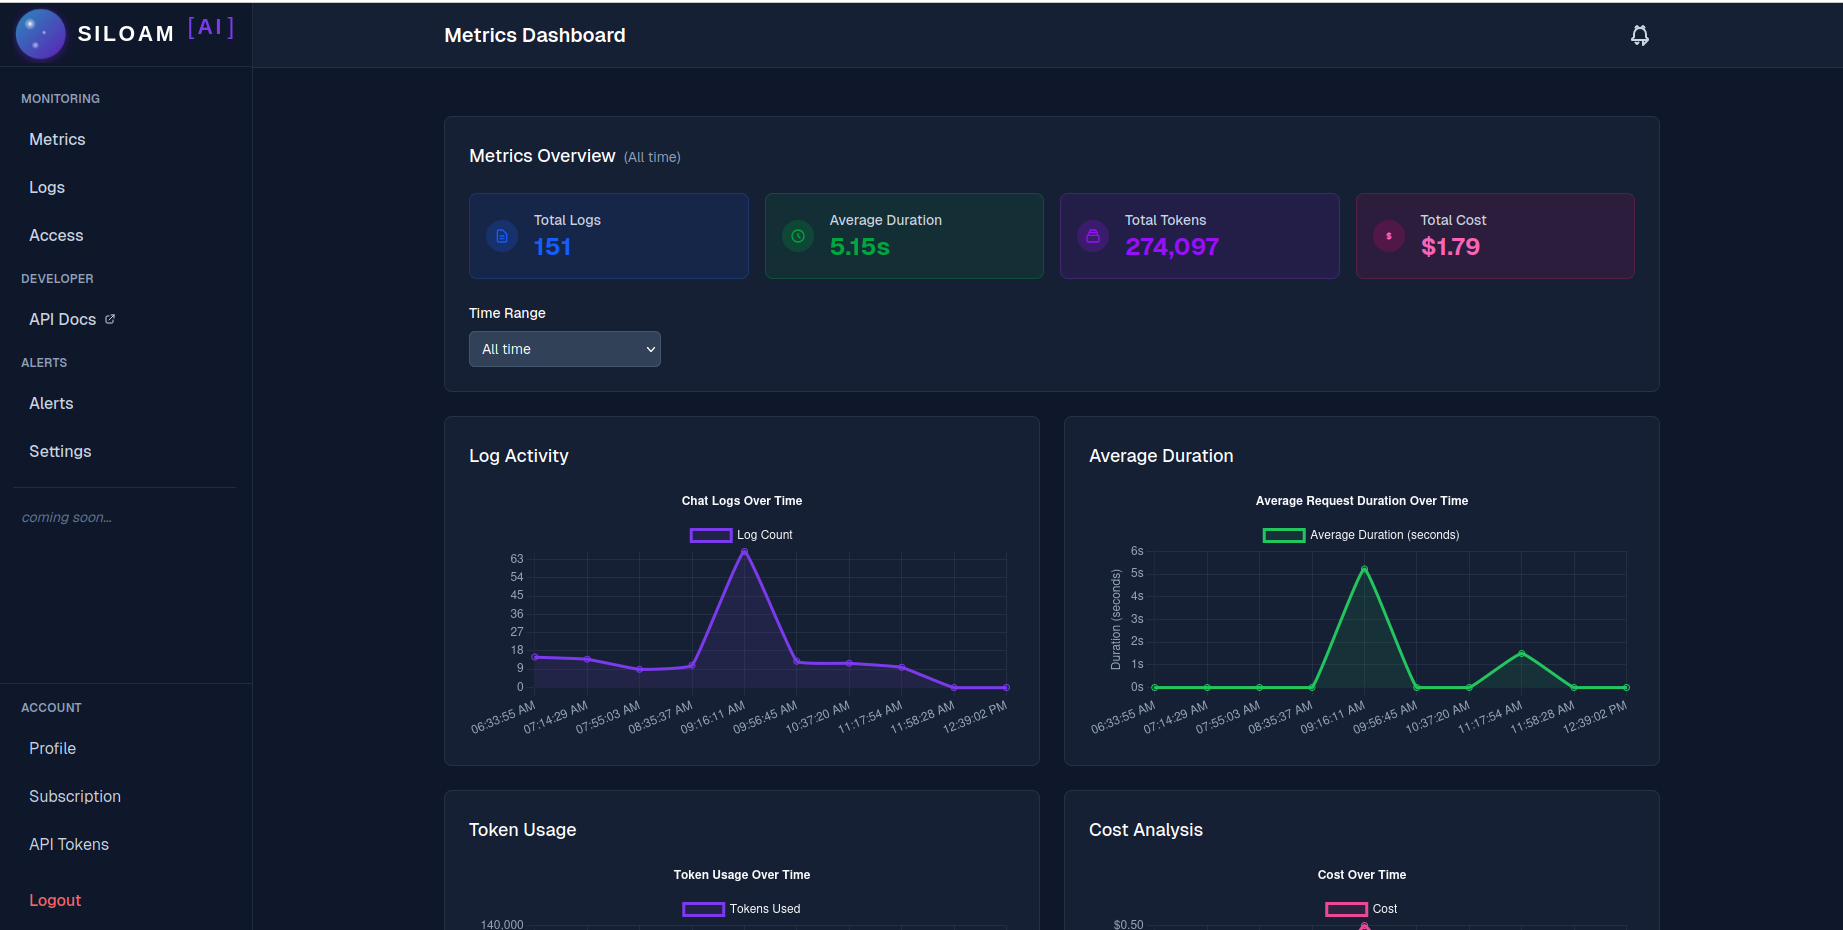
Task: Open the Time Range dropdown
Action: (565, 349)
